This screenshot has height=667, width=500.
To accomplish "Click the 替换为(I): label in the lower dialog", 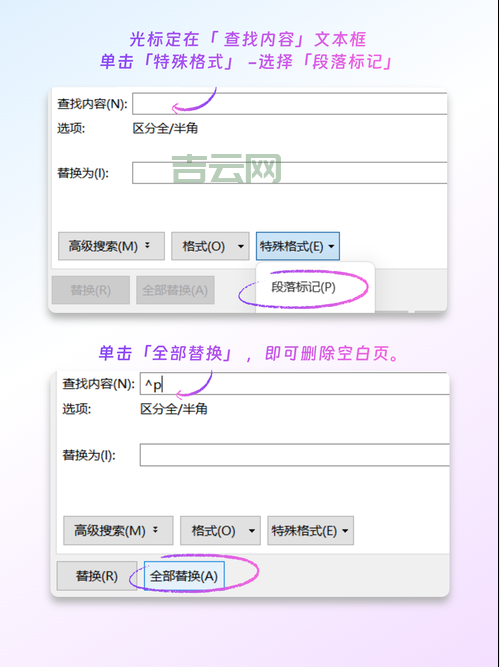I will (89, 455).
